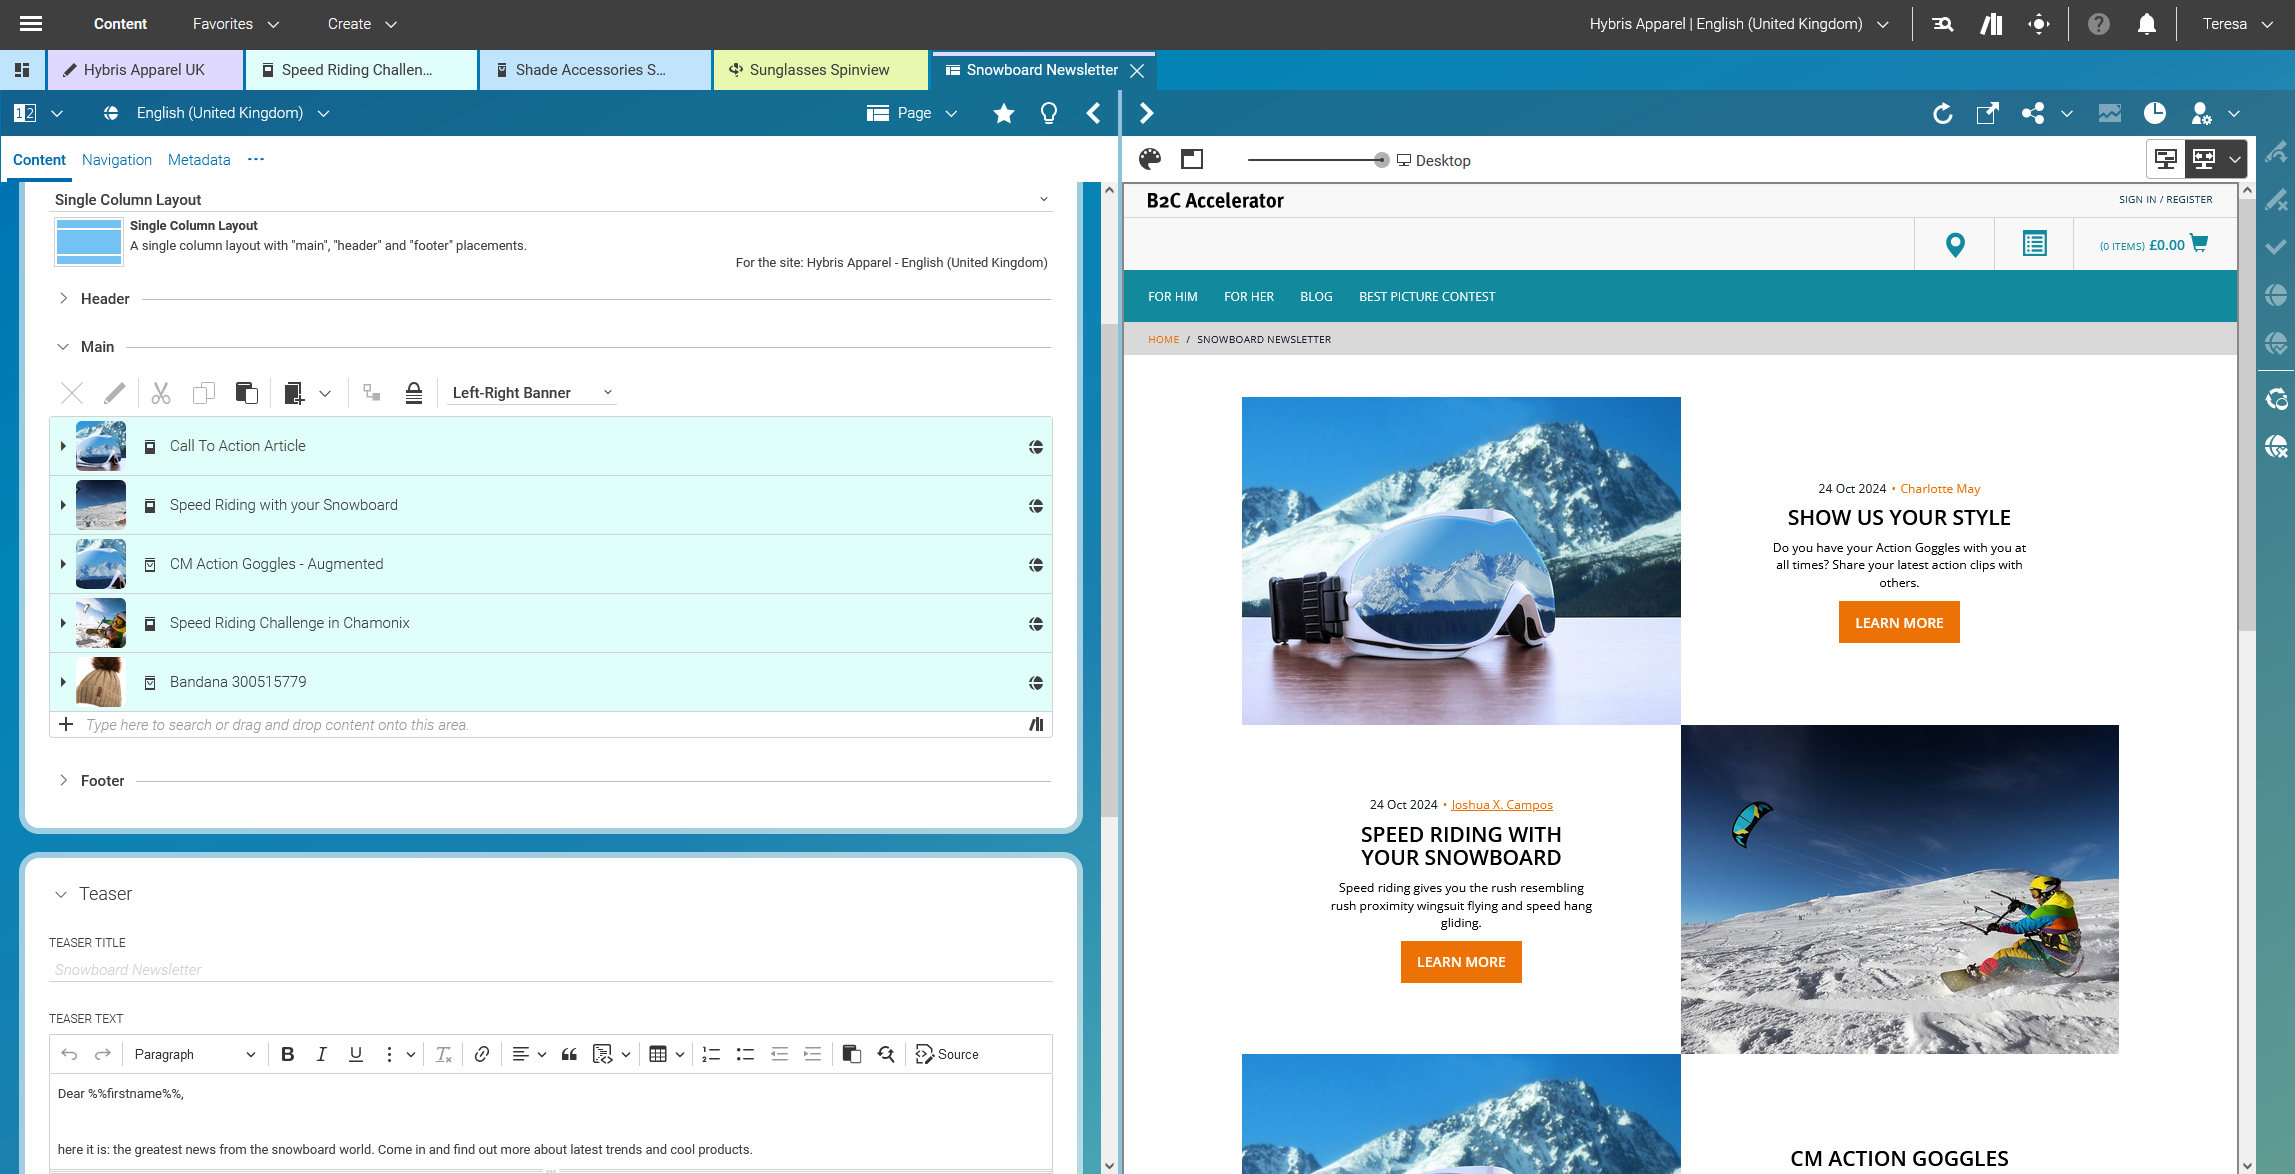Image resolution: width=2295 pixels, height=1174 pixels.
Task: Approve the content with the checkmark icon
Action: tap(2277, 246)
